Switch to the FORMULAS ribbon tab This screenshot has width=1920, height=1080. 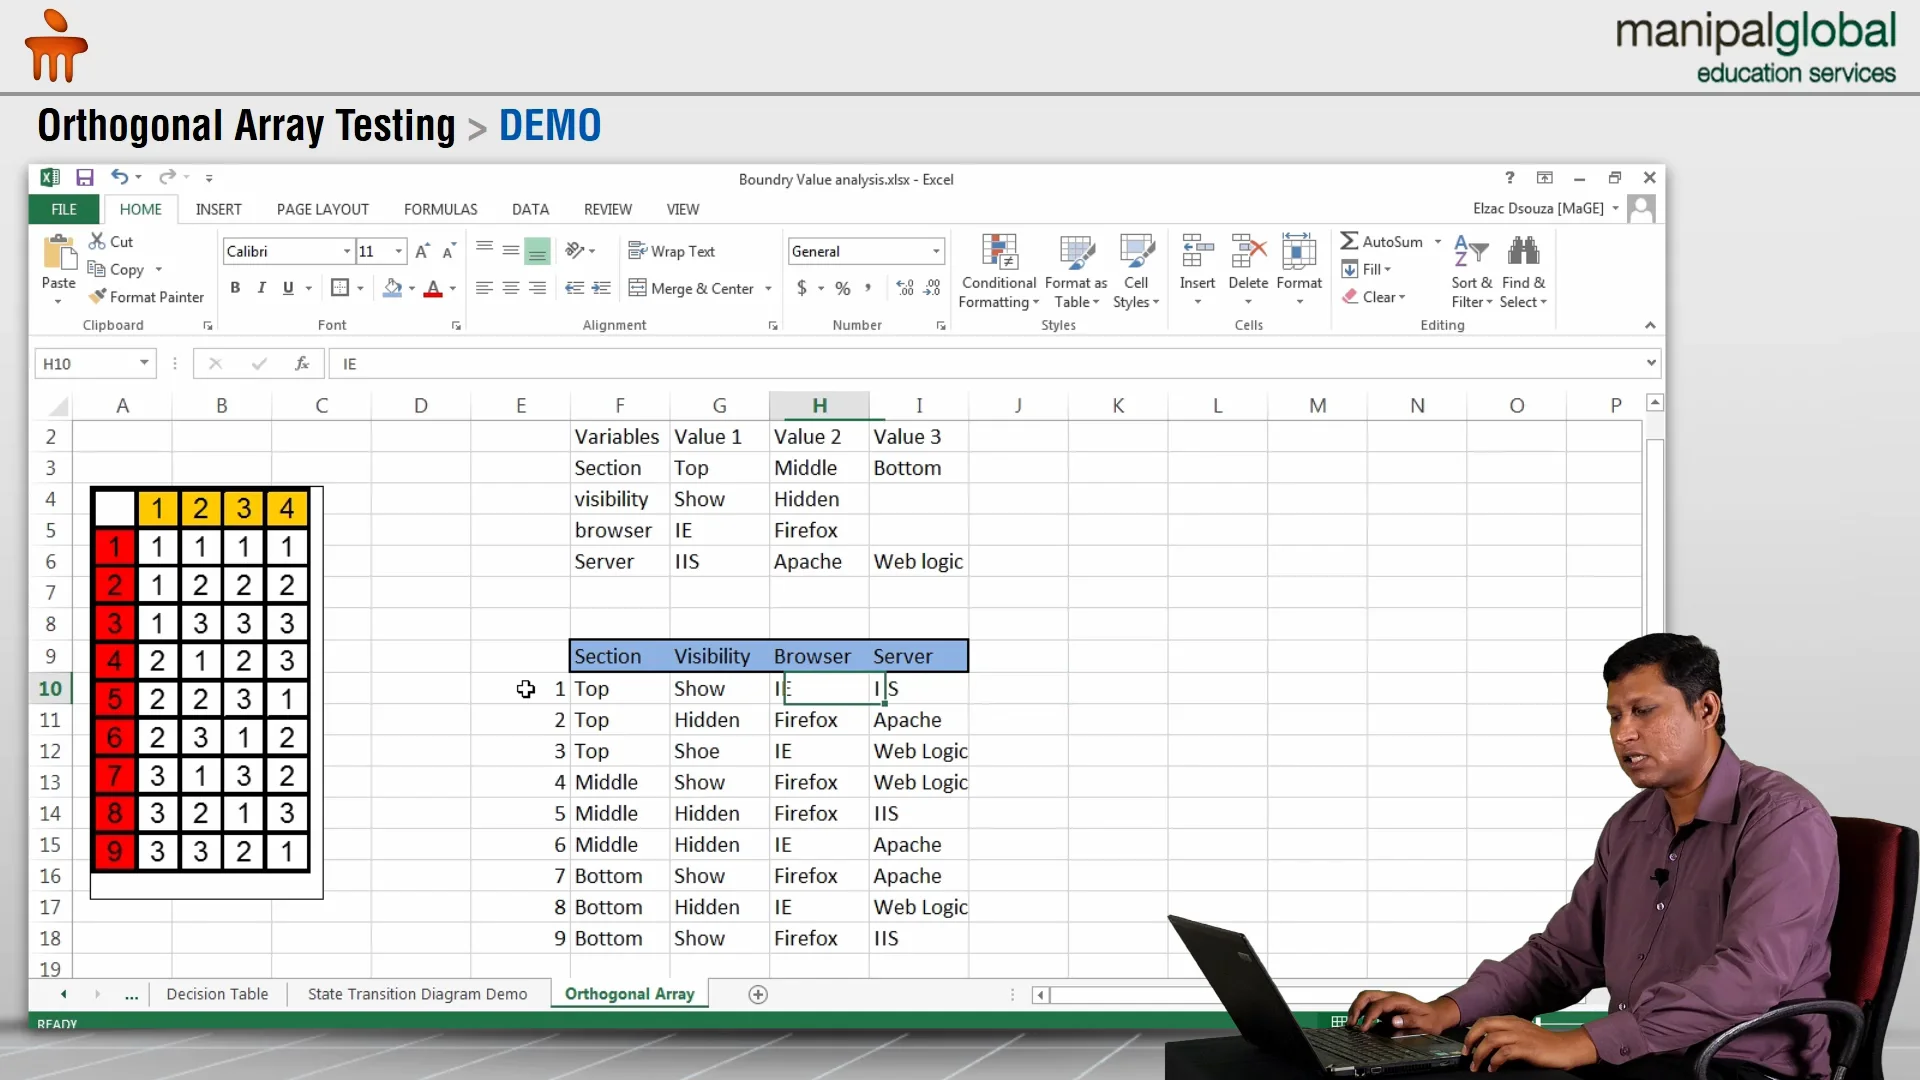(440, 209)
